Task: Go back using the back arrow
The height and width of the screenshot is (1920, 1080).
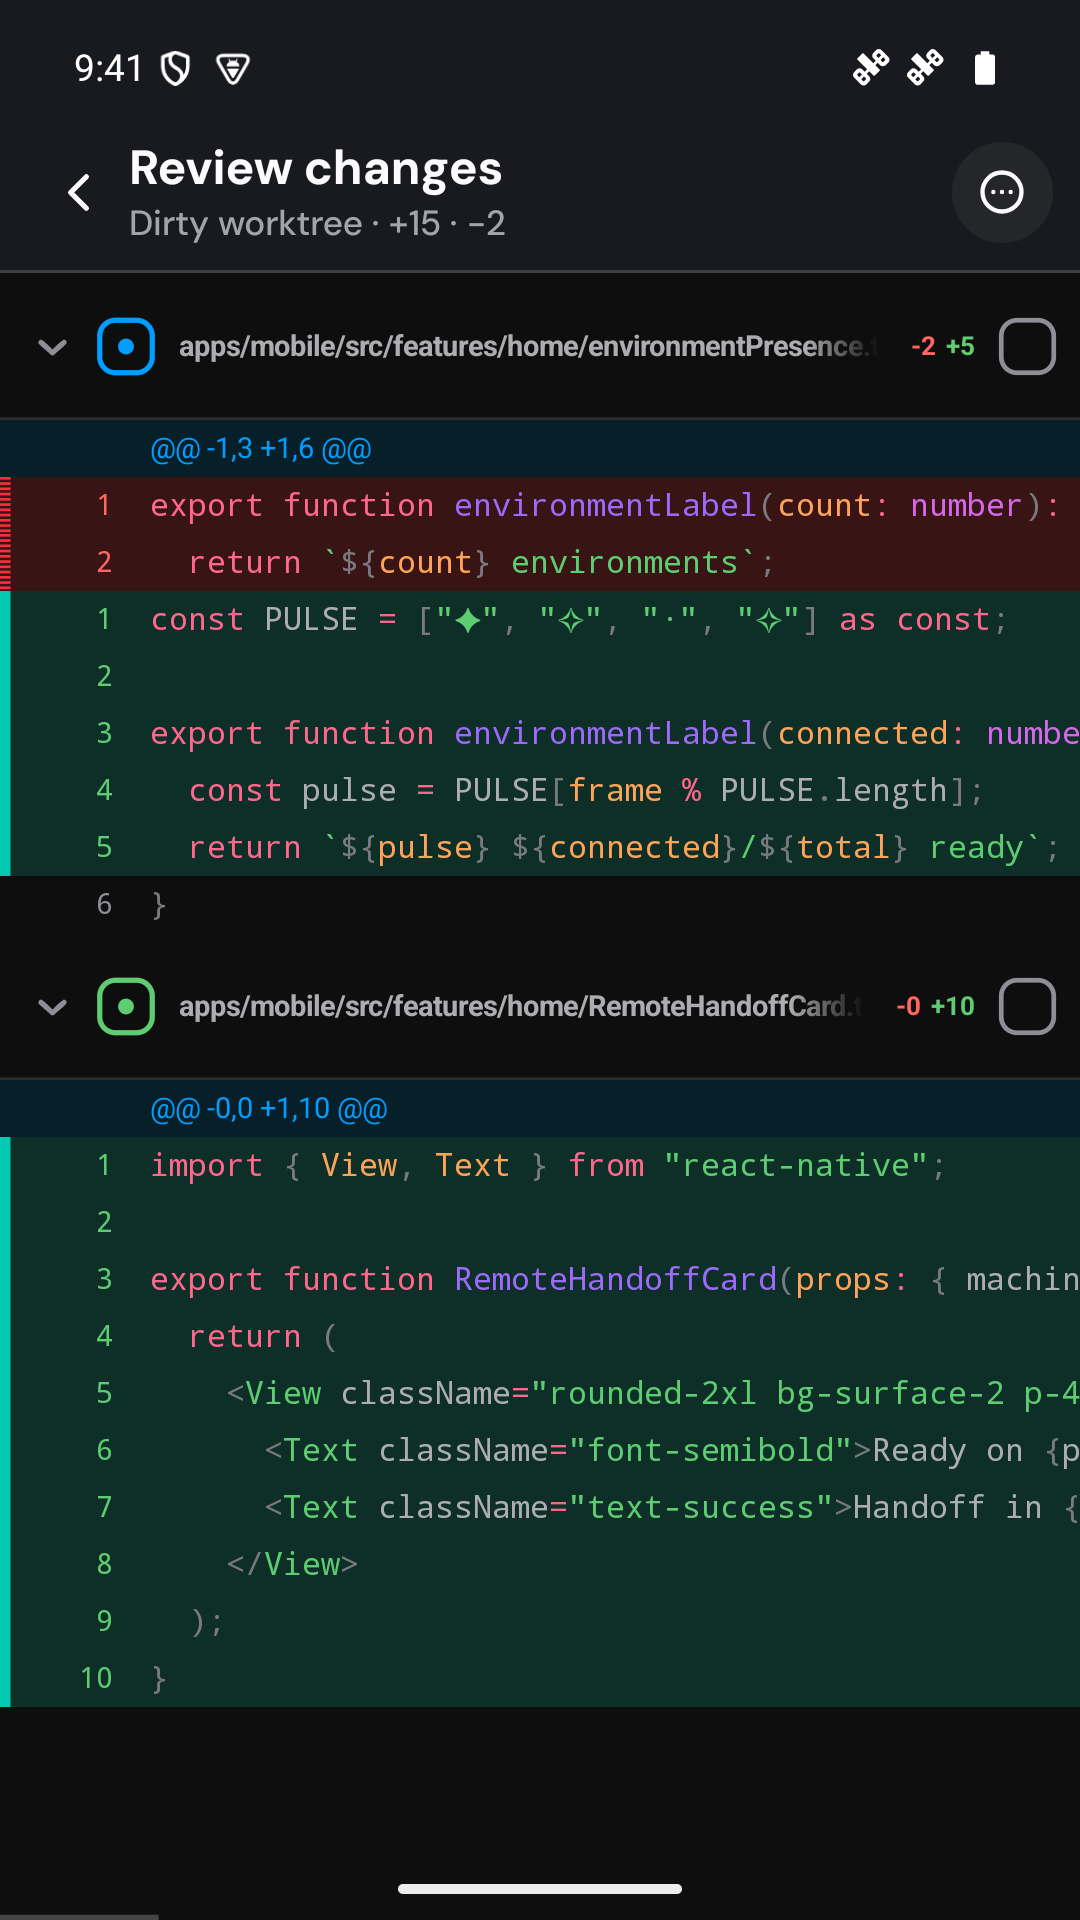Action: click(x=80, y=192)
